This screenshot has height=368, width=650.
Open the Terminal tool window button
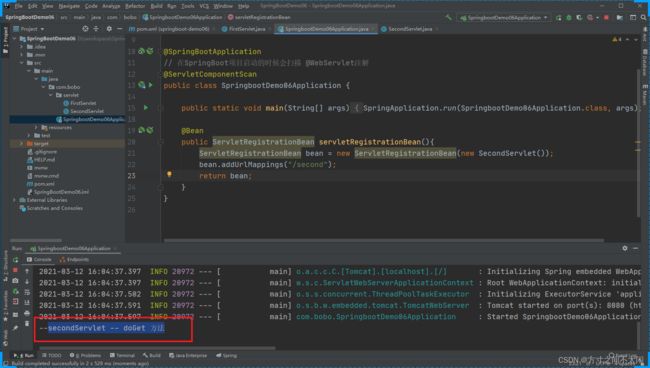point(122,356)
